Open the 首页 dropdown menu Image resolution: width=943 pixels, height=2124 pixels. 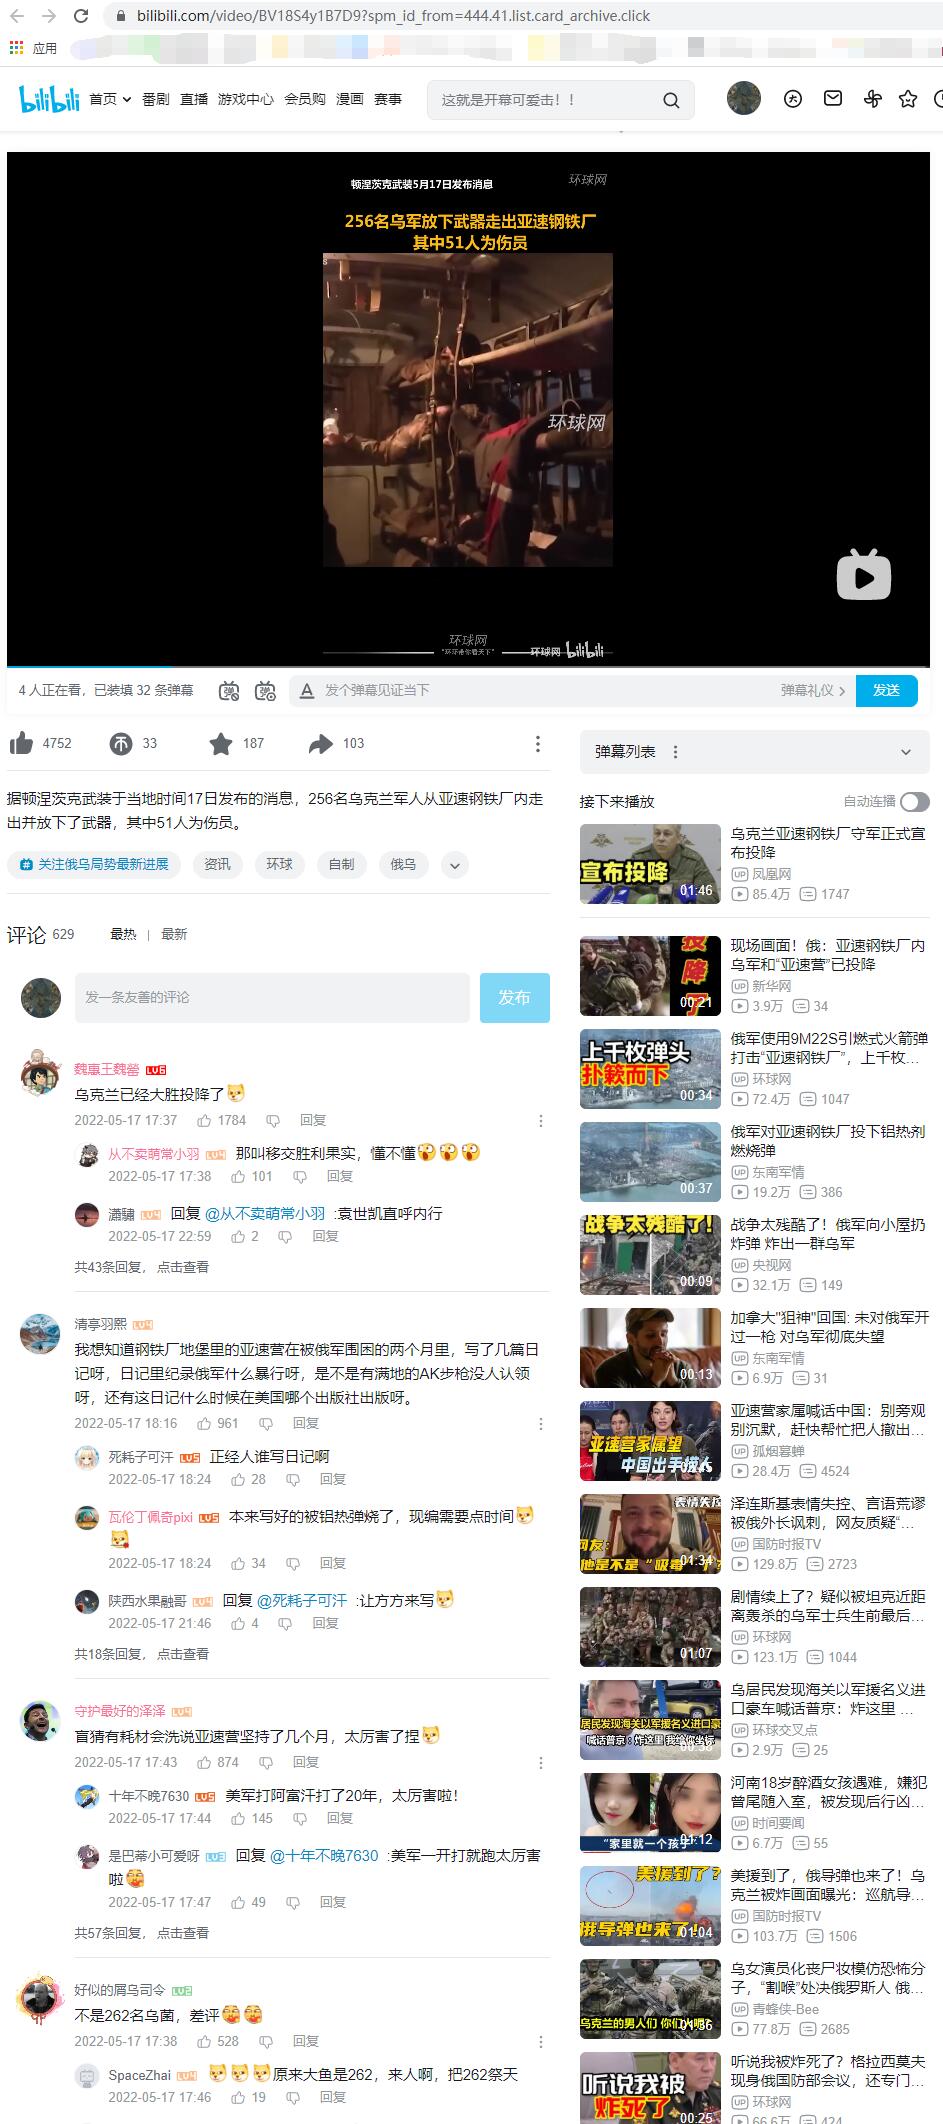point(110,99)
